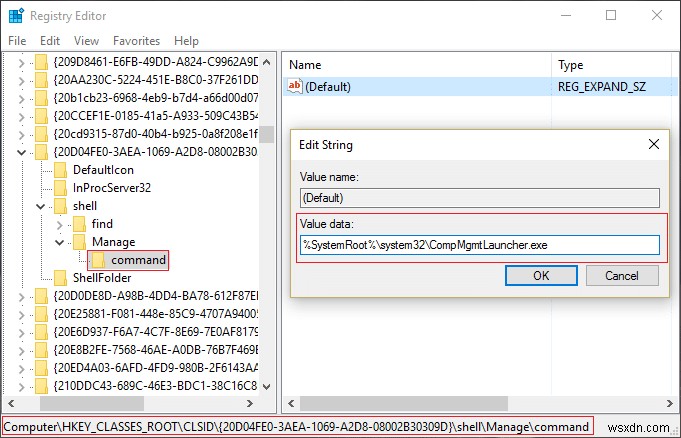Click values pane horizontal scrollbar thumb
Viewport: 681px width, 438px height.
click(404, 404)
